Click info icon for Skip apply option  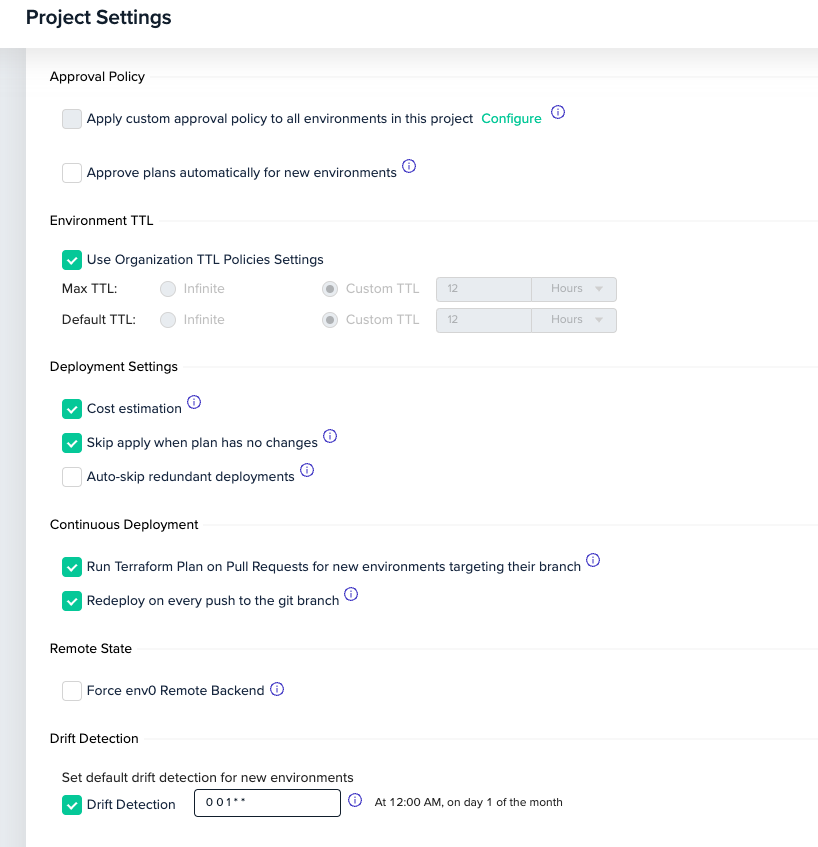pos(330,436)
